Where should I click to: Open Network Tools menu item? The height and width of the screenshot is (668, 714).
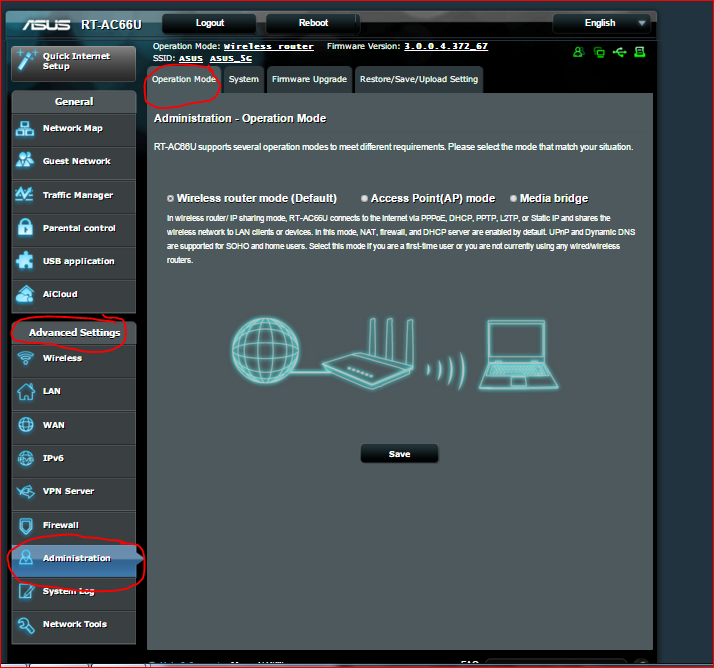(x=74, y=625)
